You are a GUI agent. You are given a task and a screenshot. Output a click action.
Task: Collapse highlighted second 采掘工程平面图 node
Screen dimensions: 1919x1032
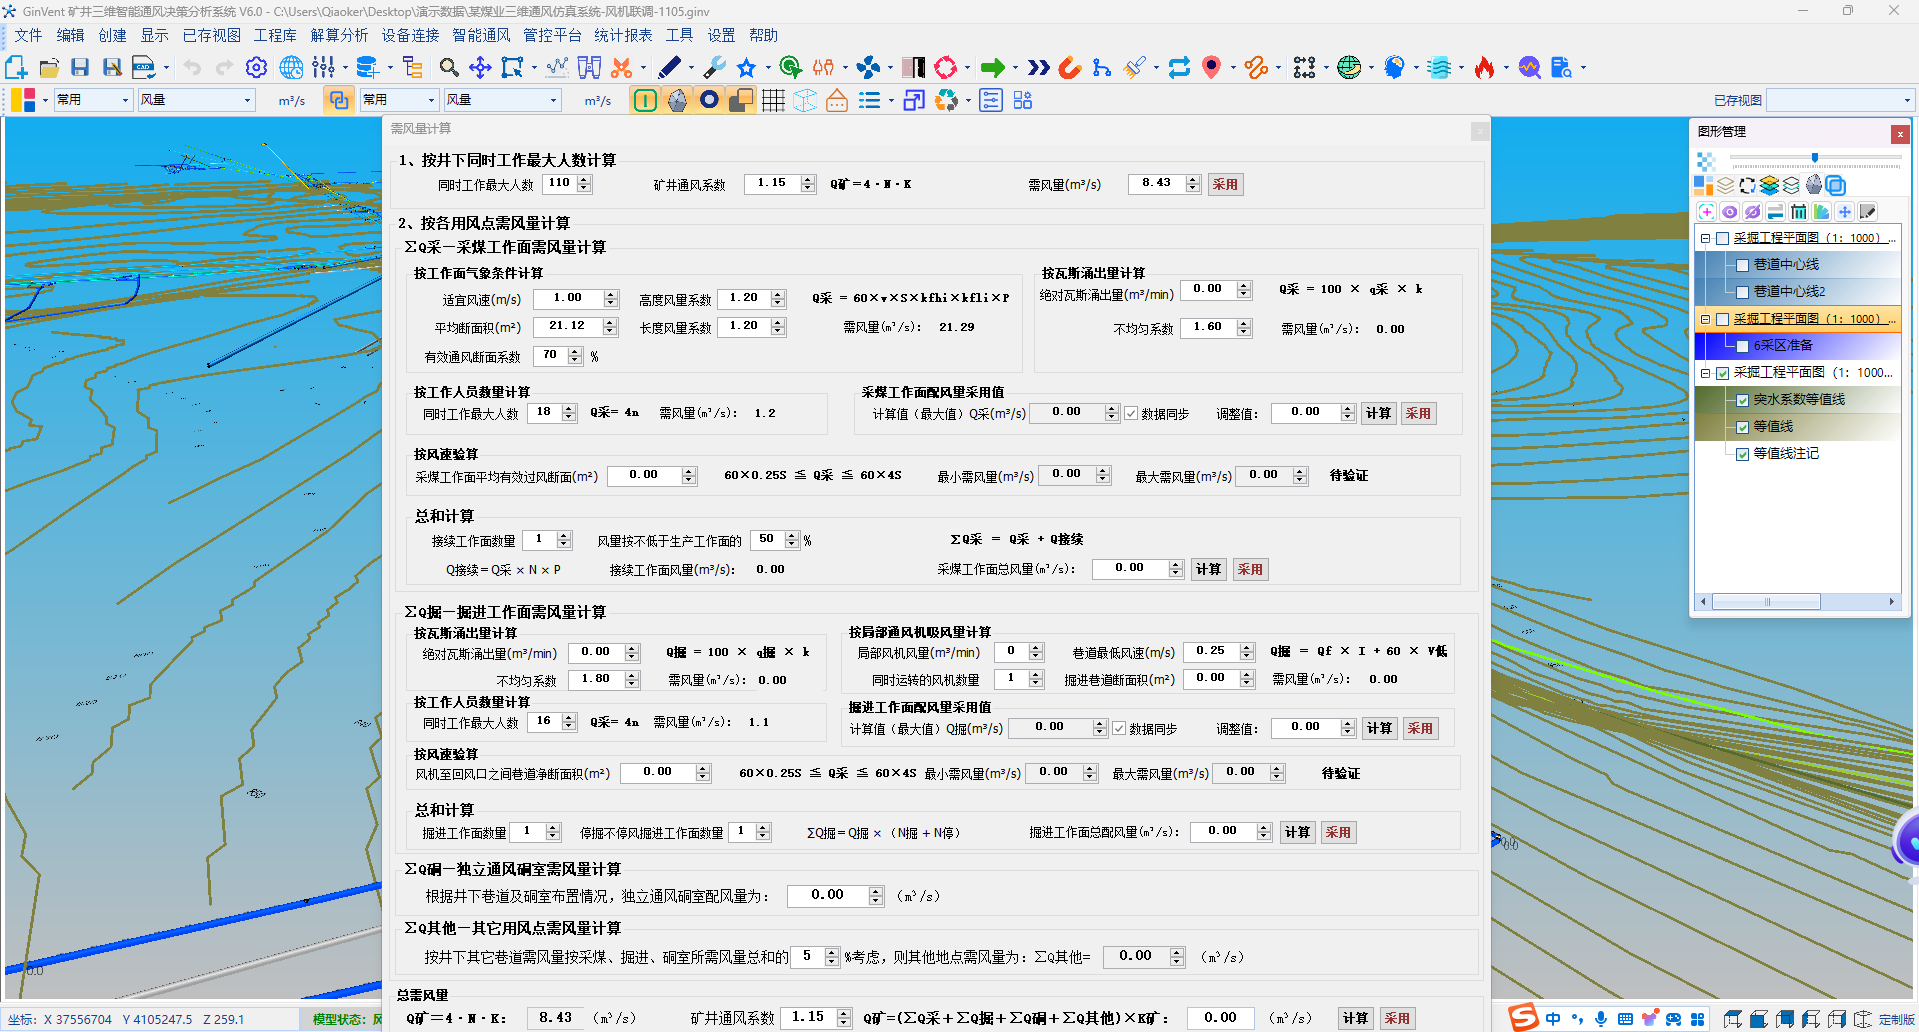point(1706,319)
